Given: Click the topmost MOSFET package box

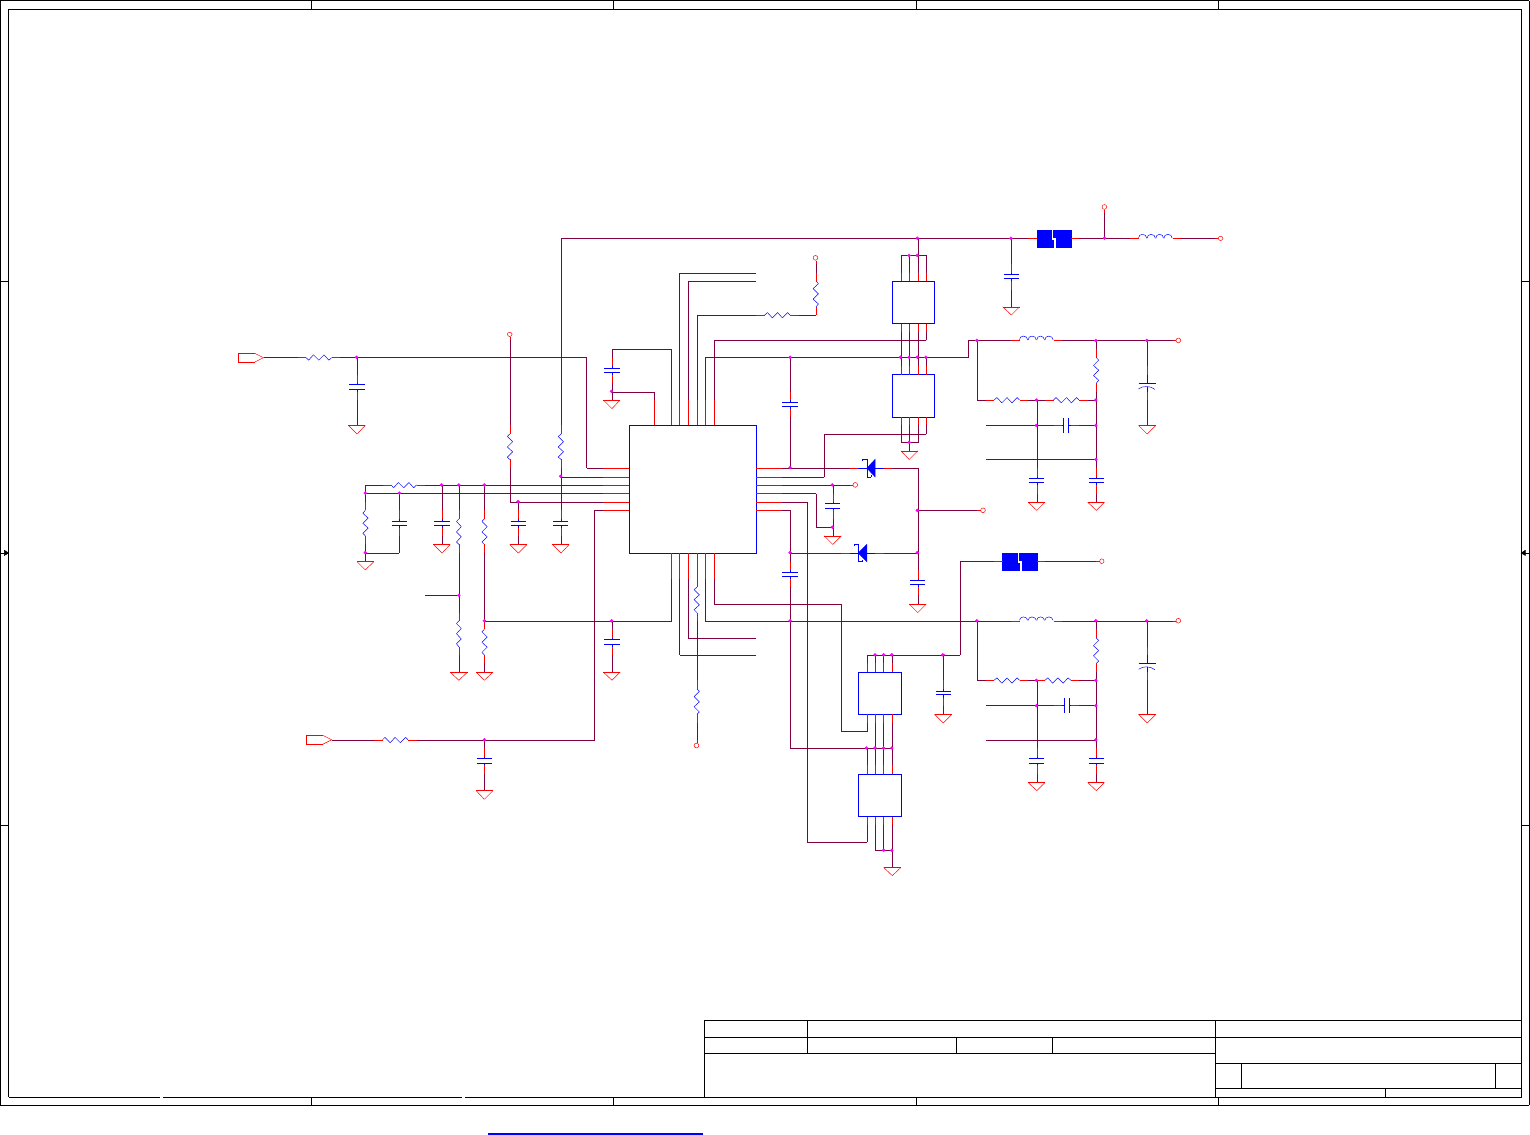Looking at the screenshot, I should tap(913, 302).
